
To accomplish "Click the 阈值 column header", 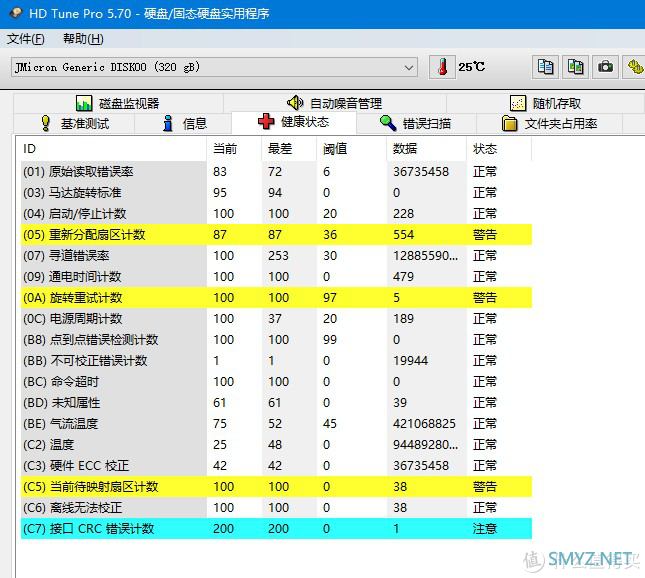I will tap(351, 149).
